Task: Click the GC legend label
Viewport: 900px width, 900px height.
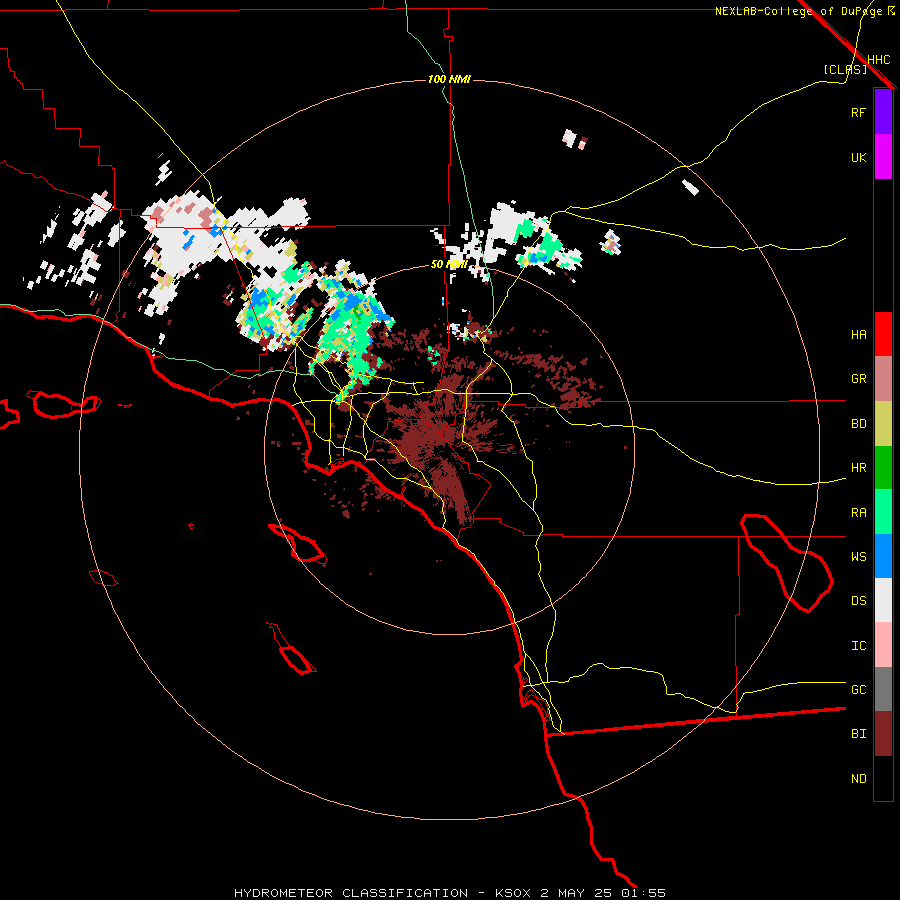Action: 858,690
